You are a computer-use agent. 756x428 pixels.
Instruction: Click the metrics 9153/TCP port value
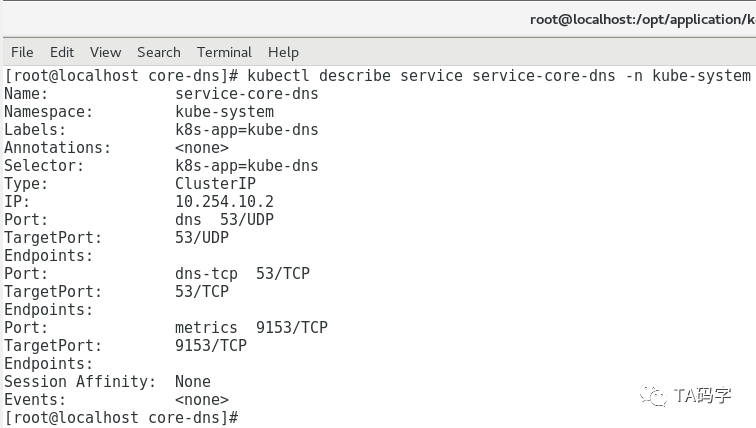251,328
